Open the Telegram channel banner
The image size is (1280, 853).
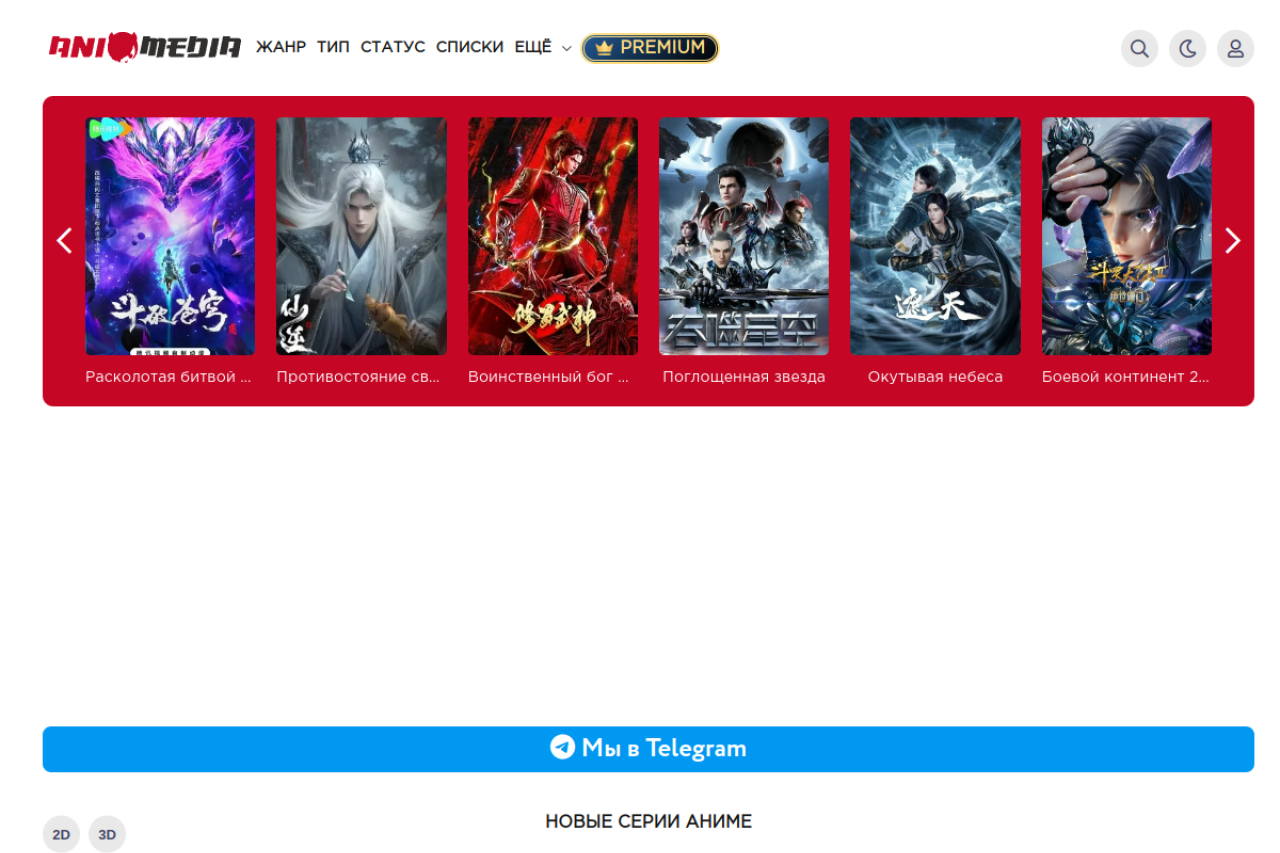pyautogui.click(x=648, y=749)
